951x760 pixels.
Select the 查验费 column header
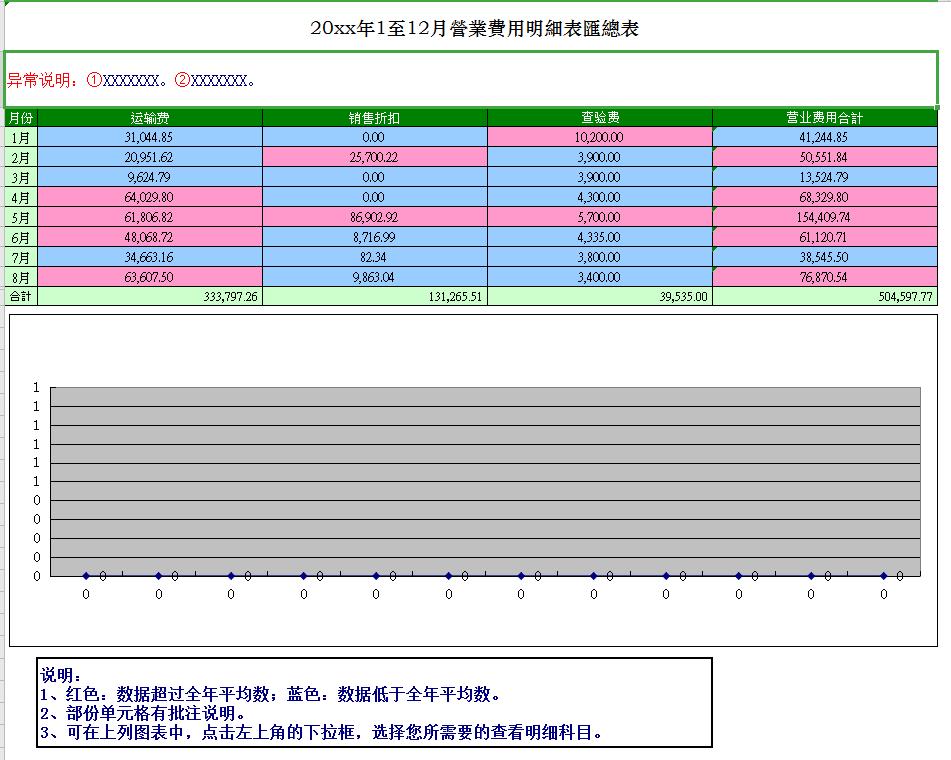click(x=598, y=117)
